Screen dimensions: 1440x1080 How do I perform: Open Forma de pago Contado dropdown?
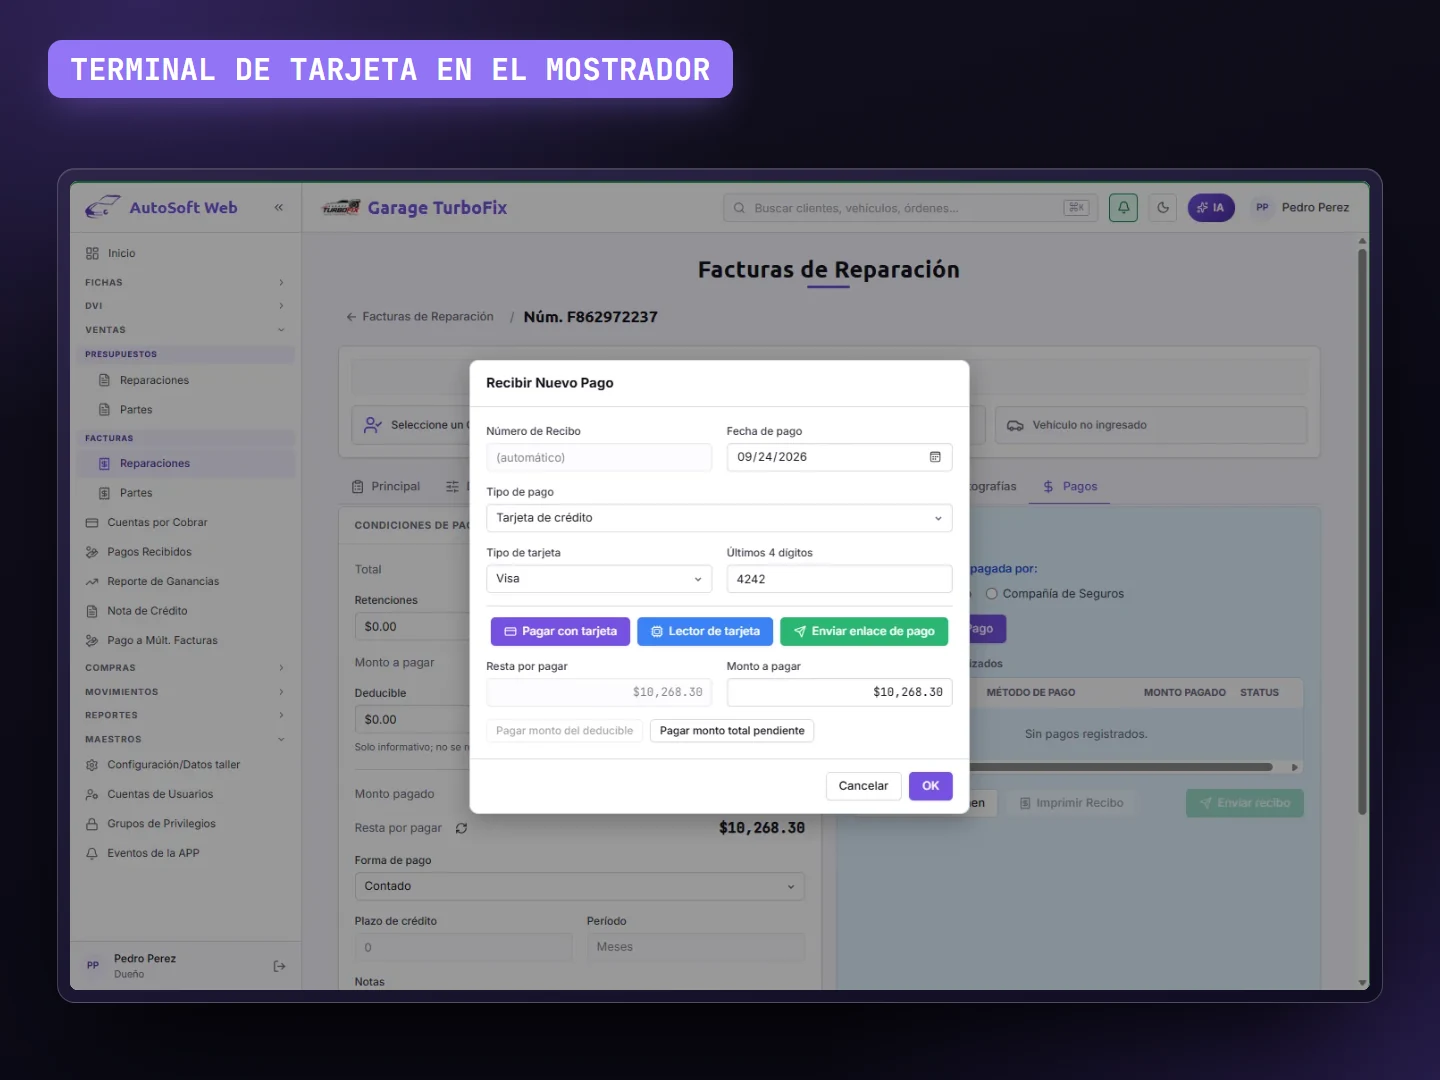[x=579, y=887]
